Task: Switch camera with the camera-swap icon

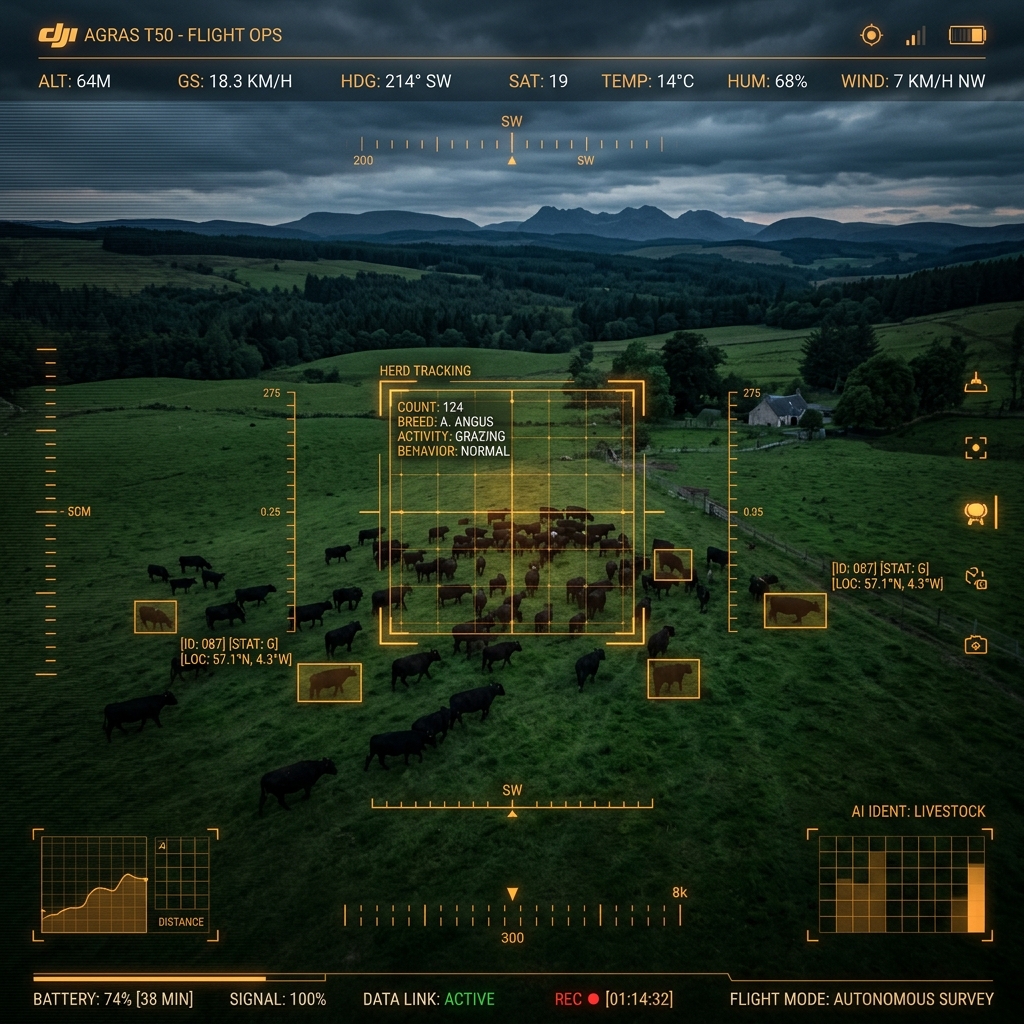Action: click(976, 579)
